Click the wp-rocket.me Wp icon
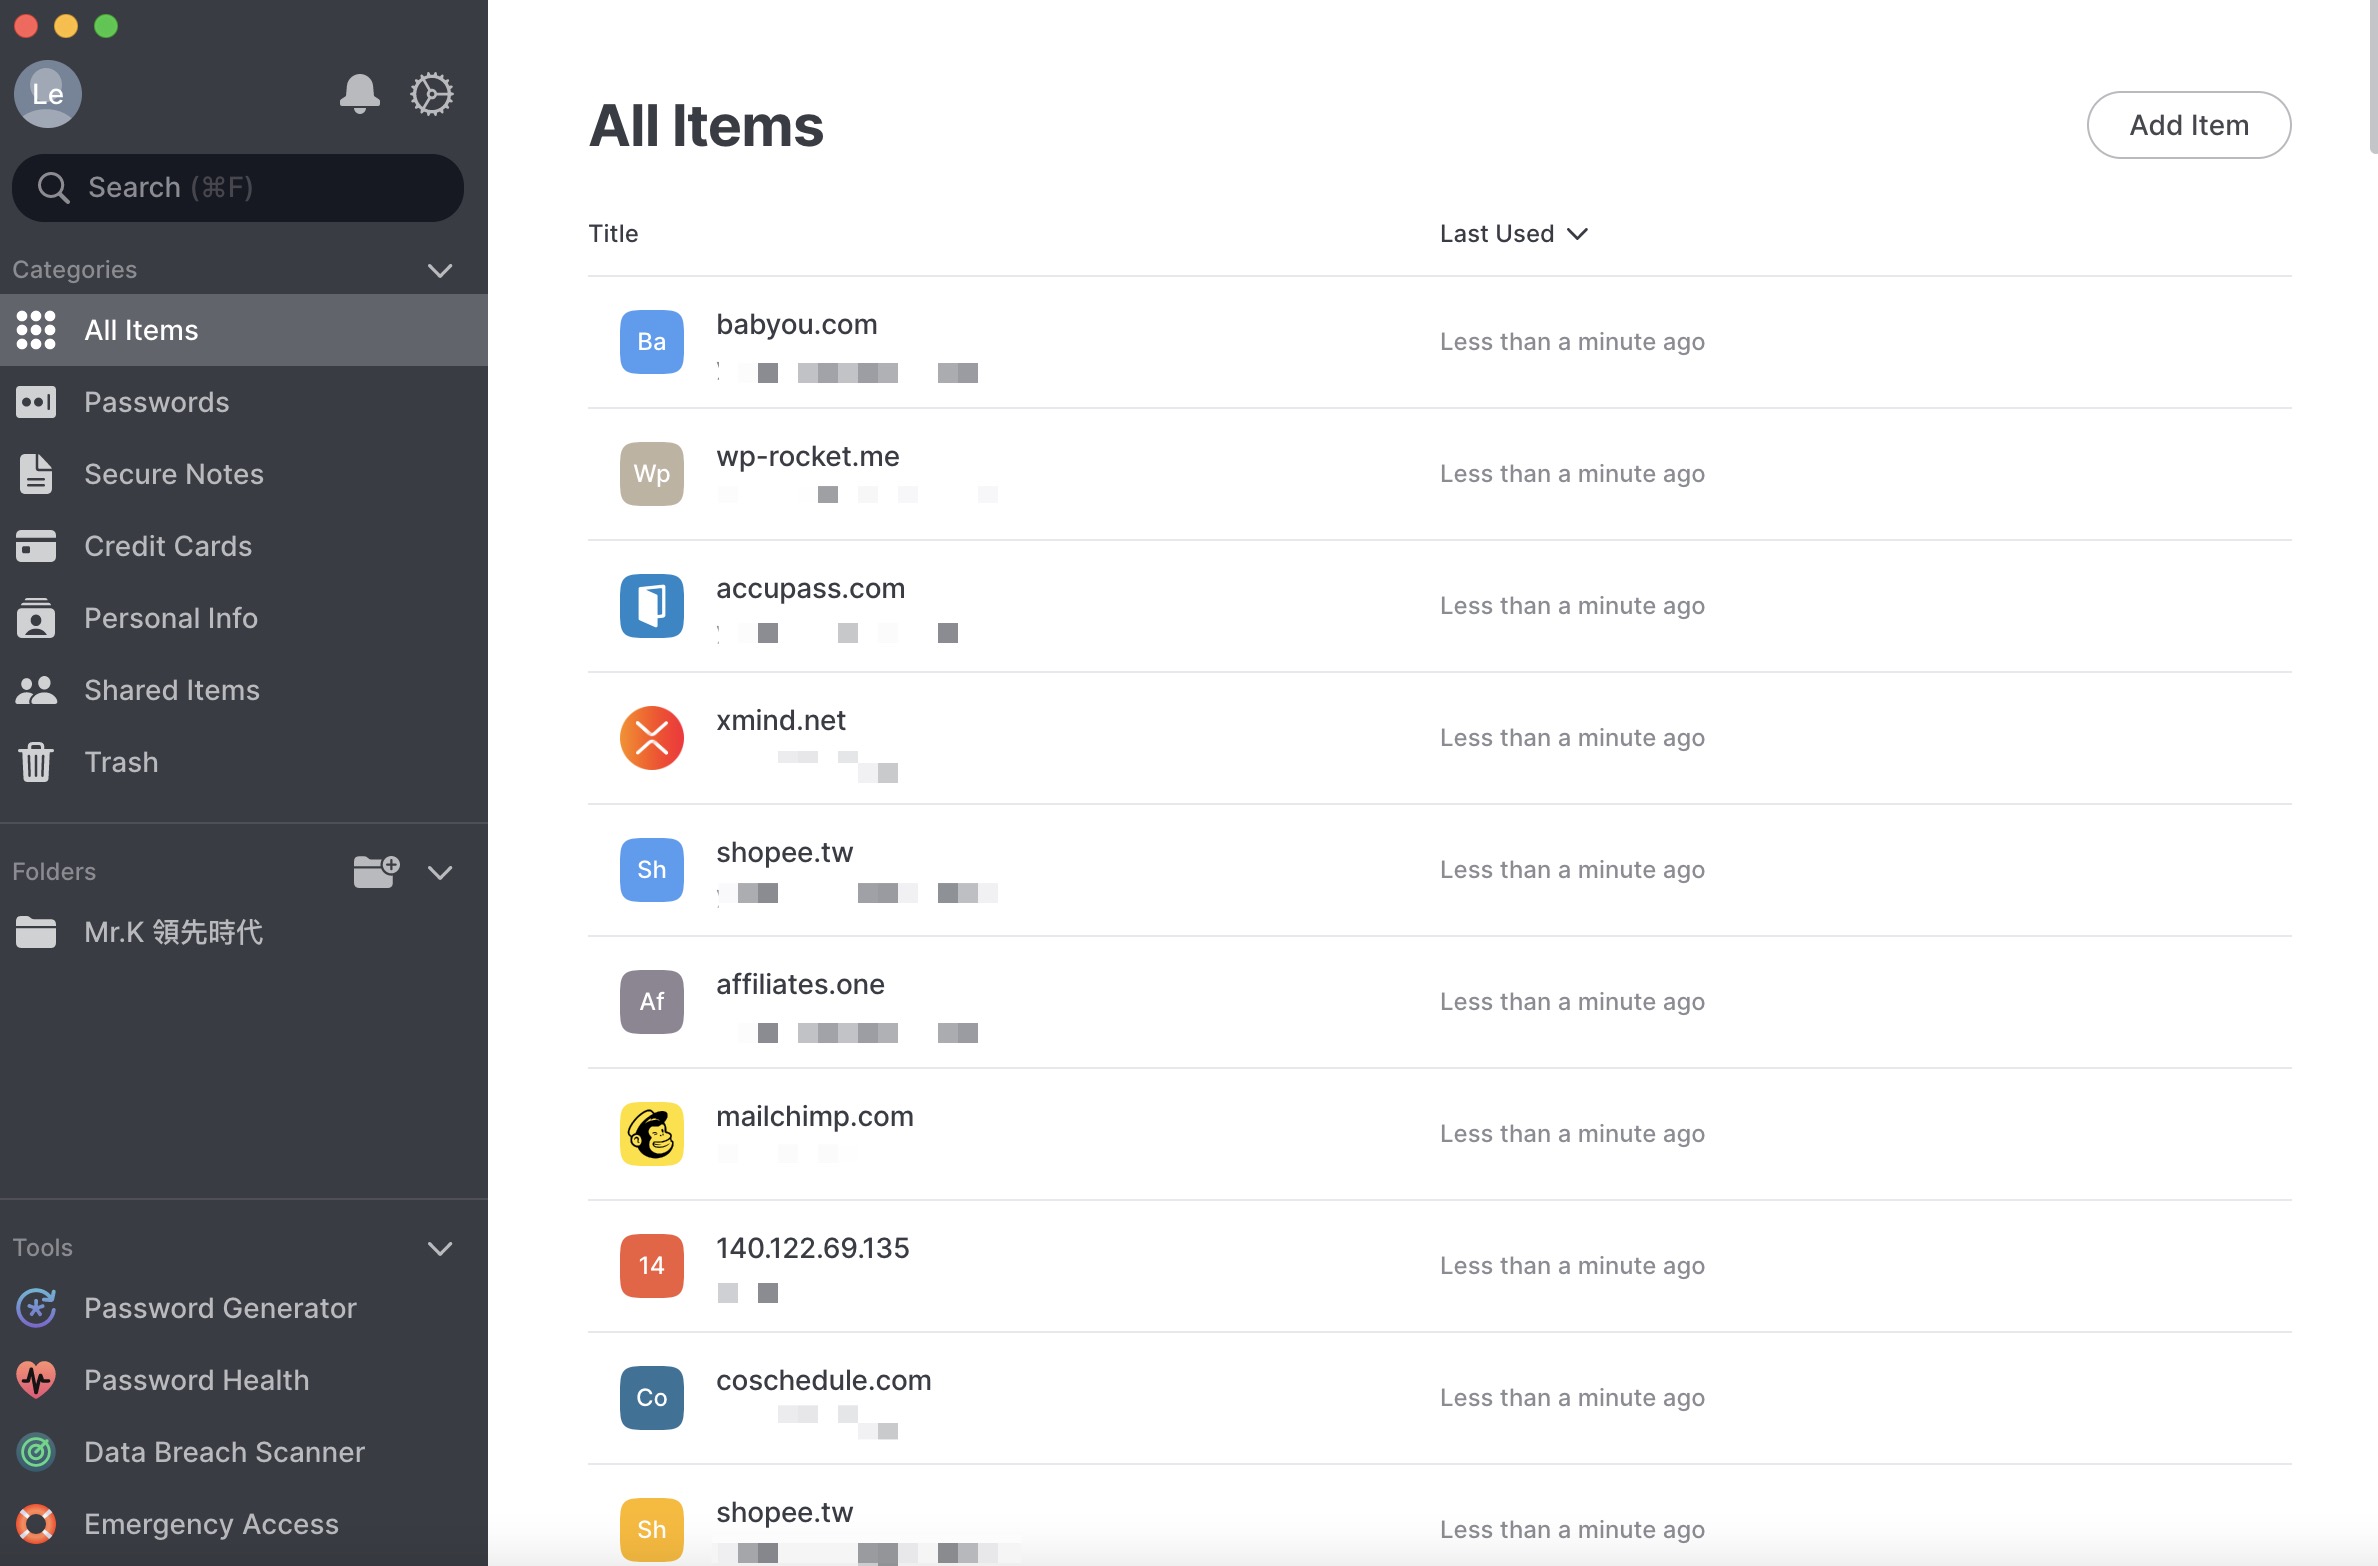Screen dimensions: 2378x1566 click(x=652, y=474)
